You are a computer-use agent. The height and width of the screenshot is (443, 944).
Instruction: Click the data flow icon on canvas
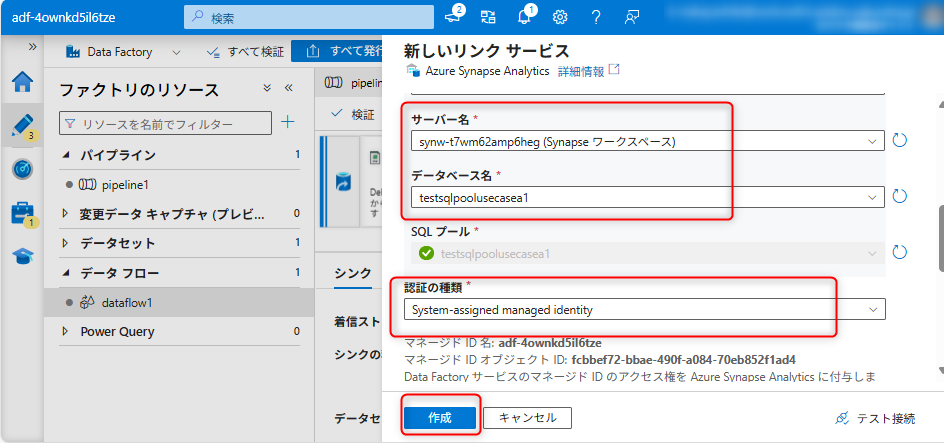[x=343, y=182]
